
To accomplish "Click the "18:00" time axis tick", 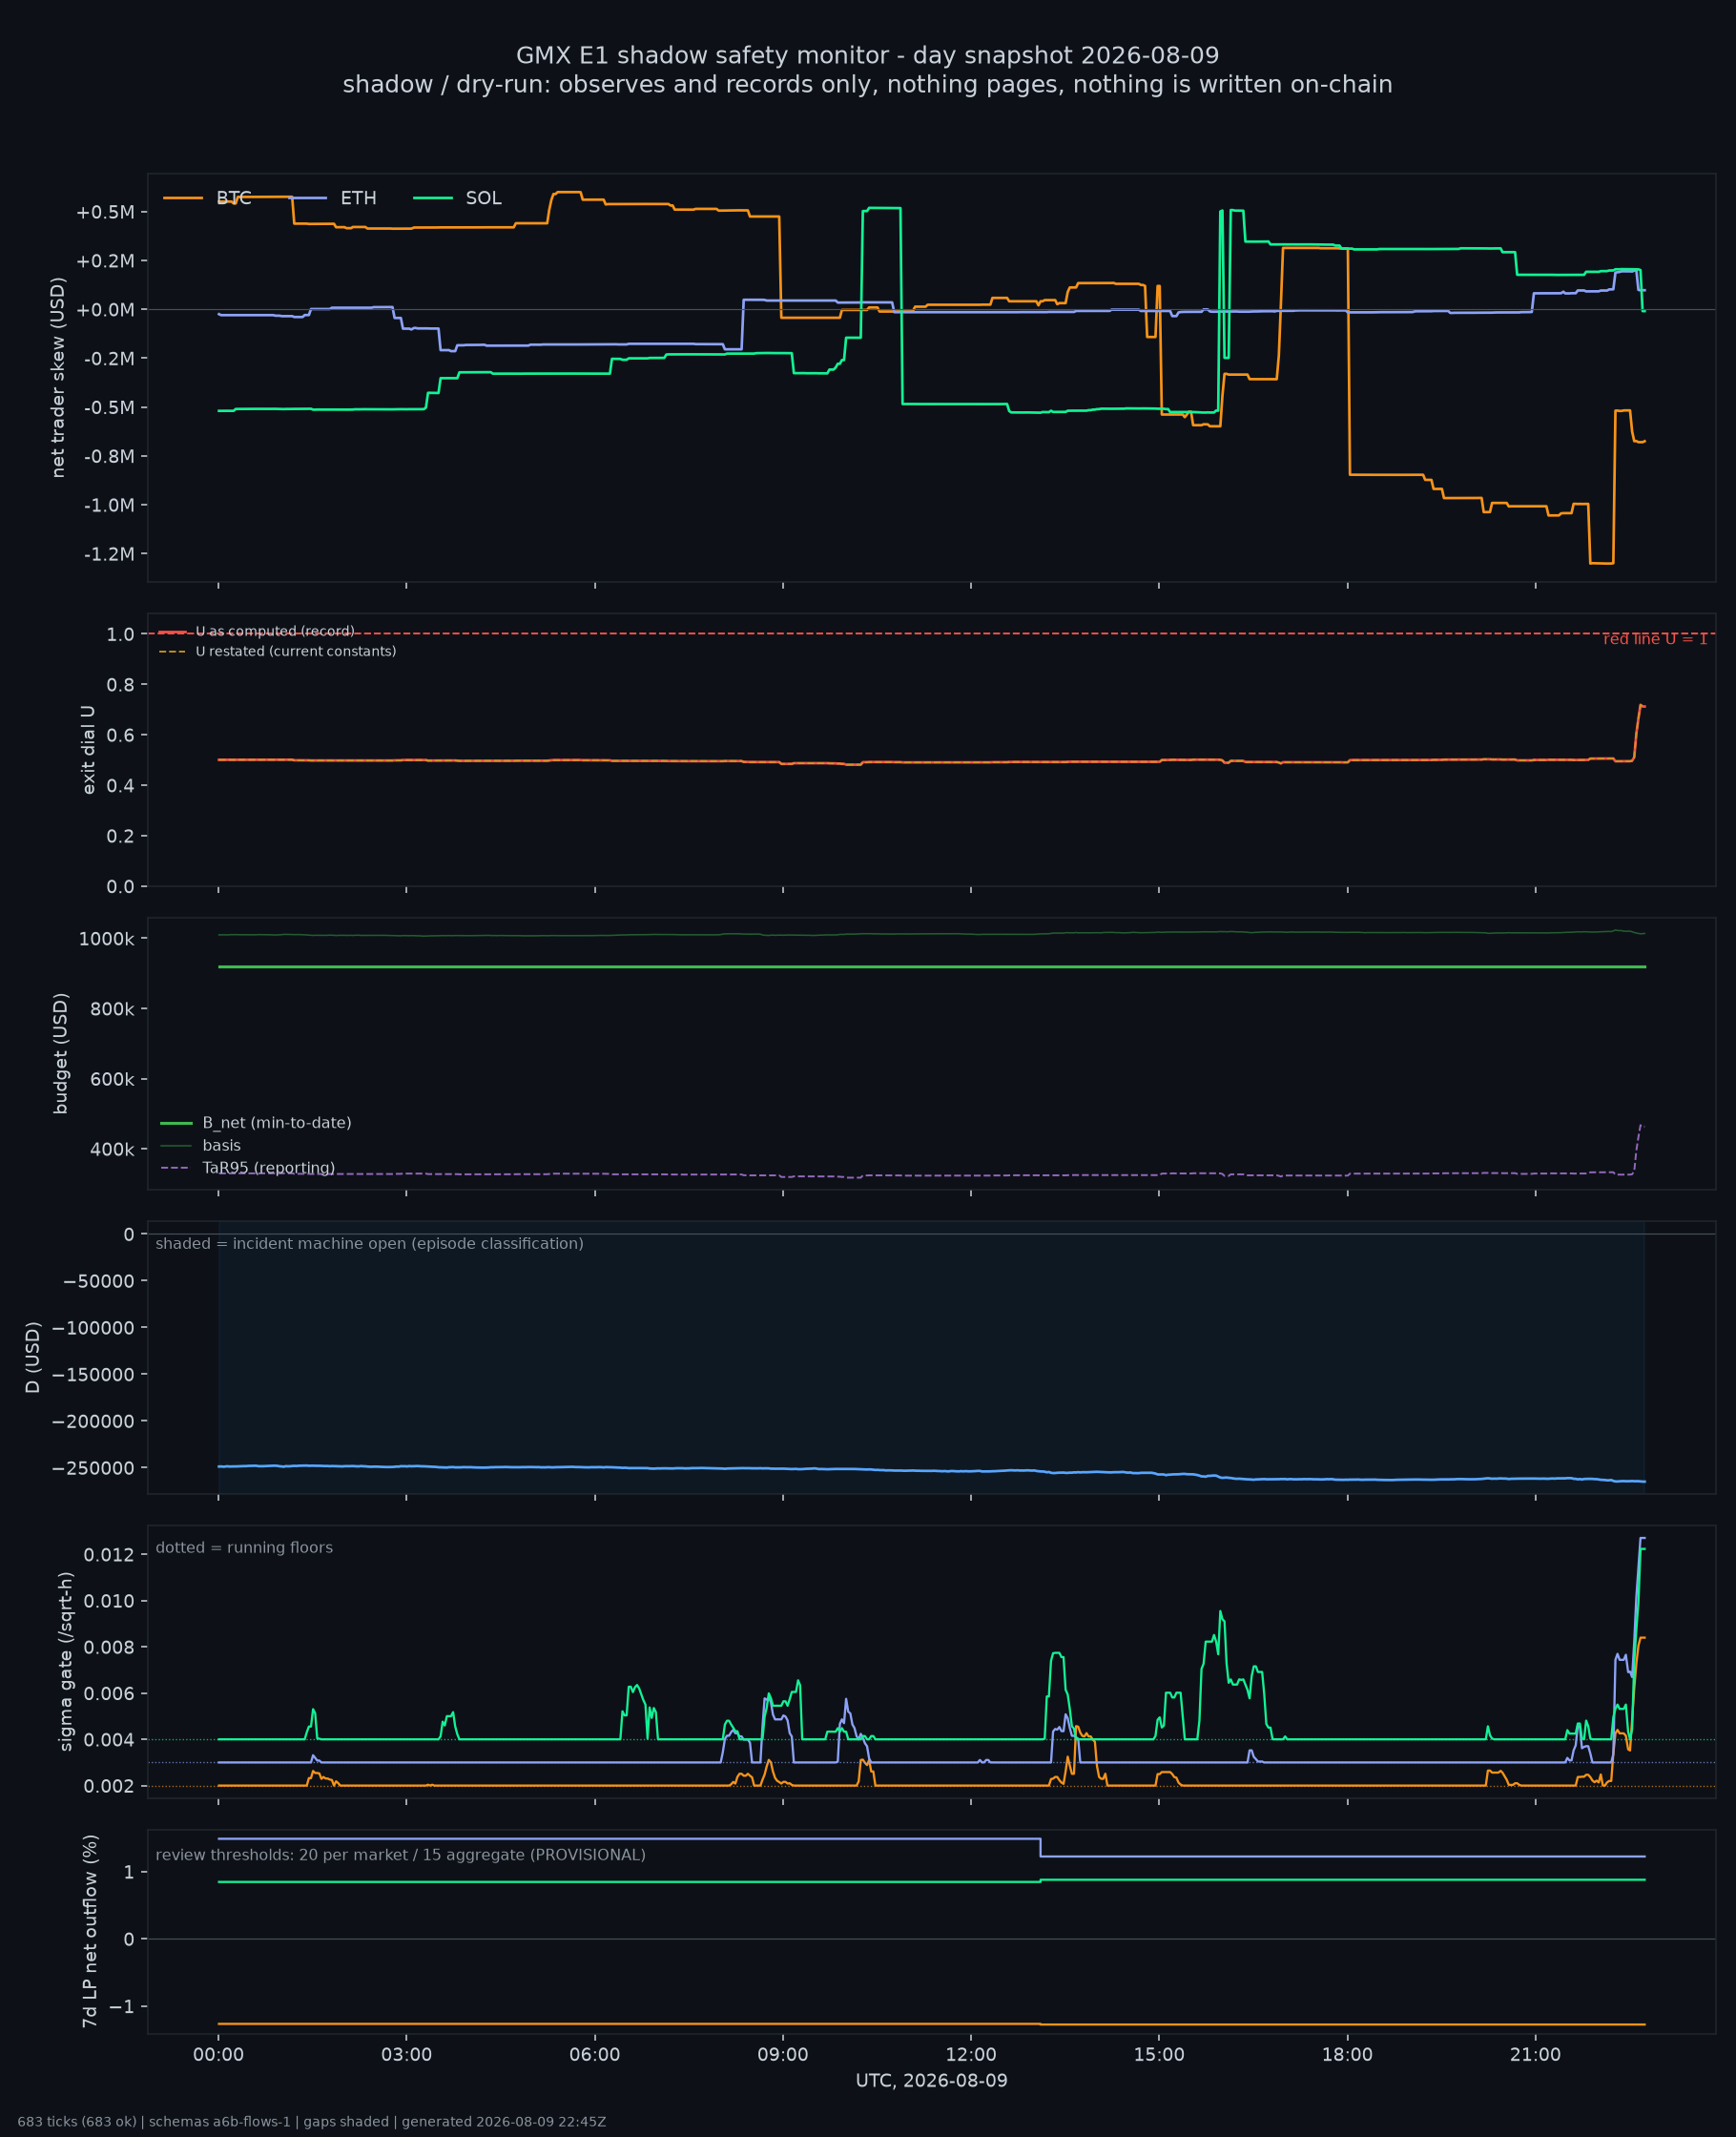I will coord(1347,2055).
